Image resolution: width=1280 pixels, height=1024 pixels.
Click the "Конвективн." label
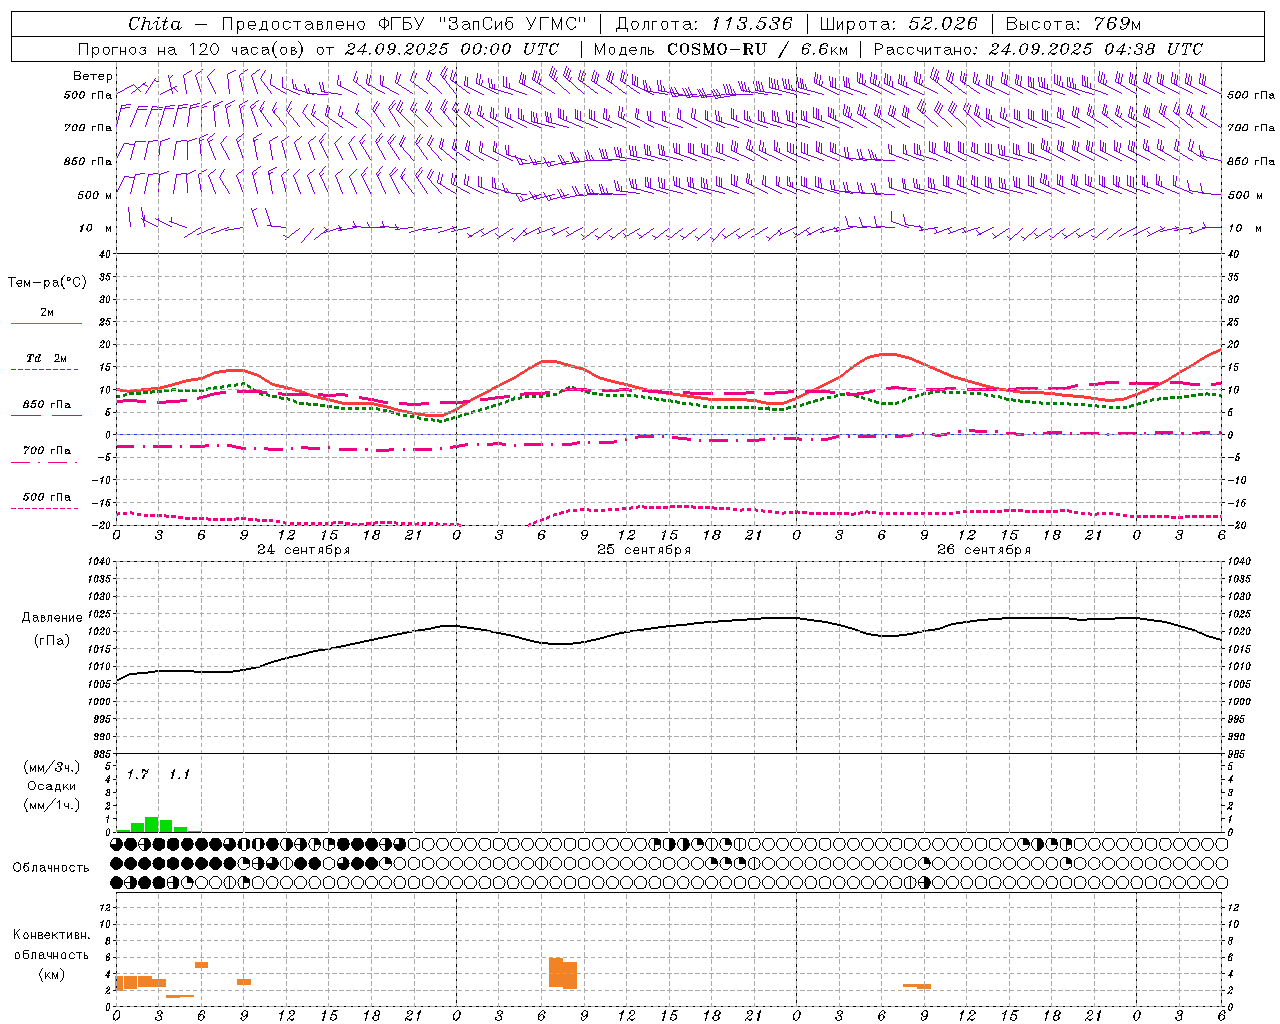click(x=51, y=935)
